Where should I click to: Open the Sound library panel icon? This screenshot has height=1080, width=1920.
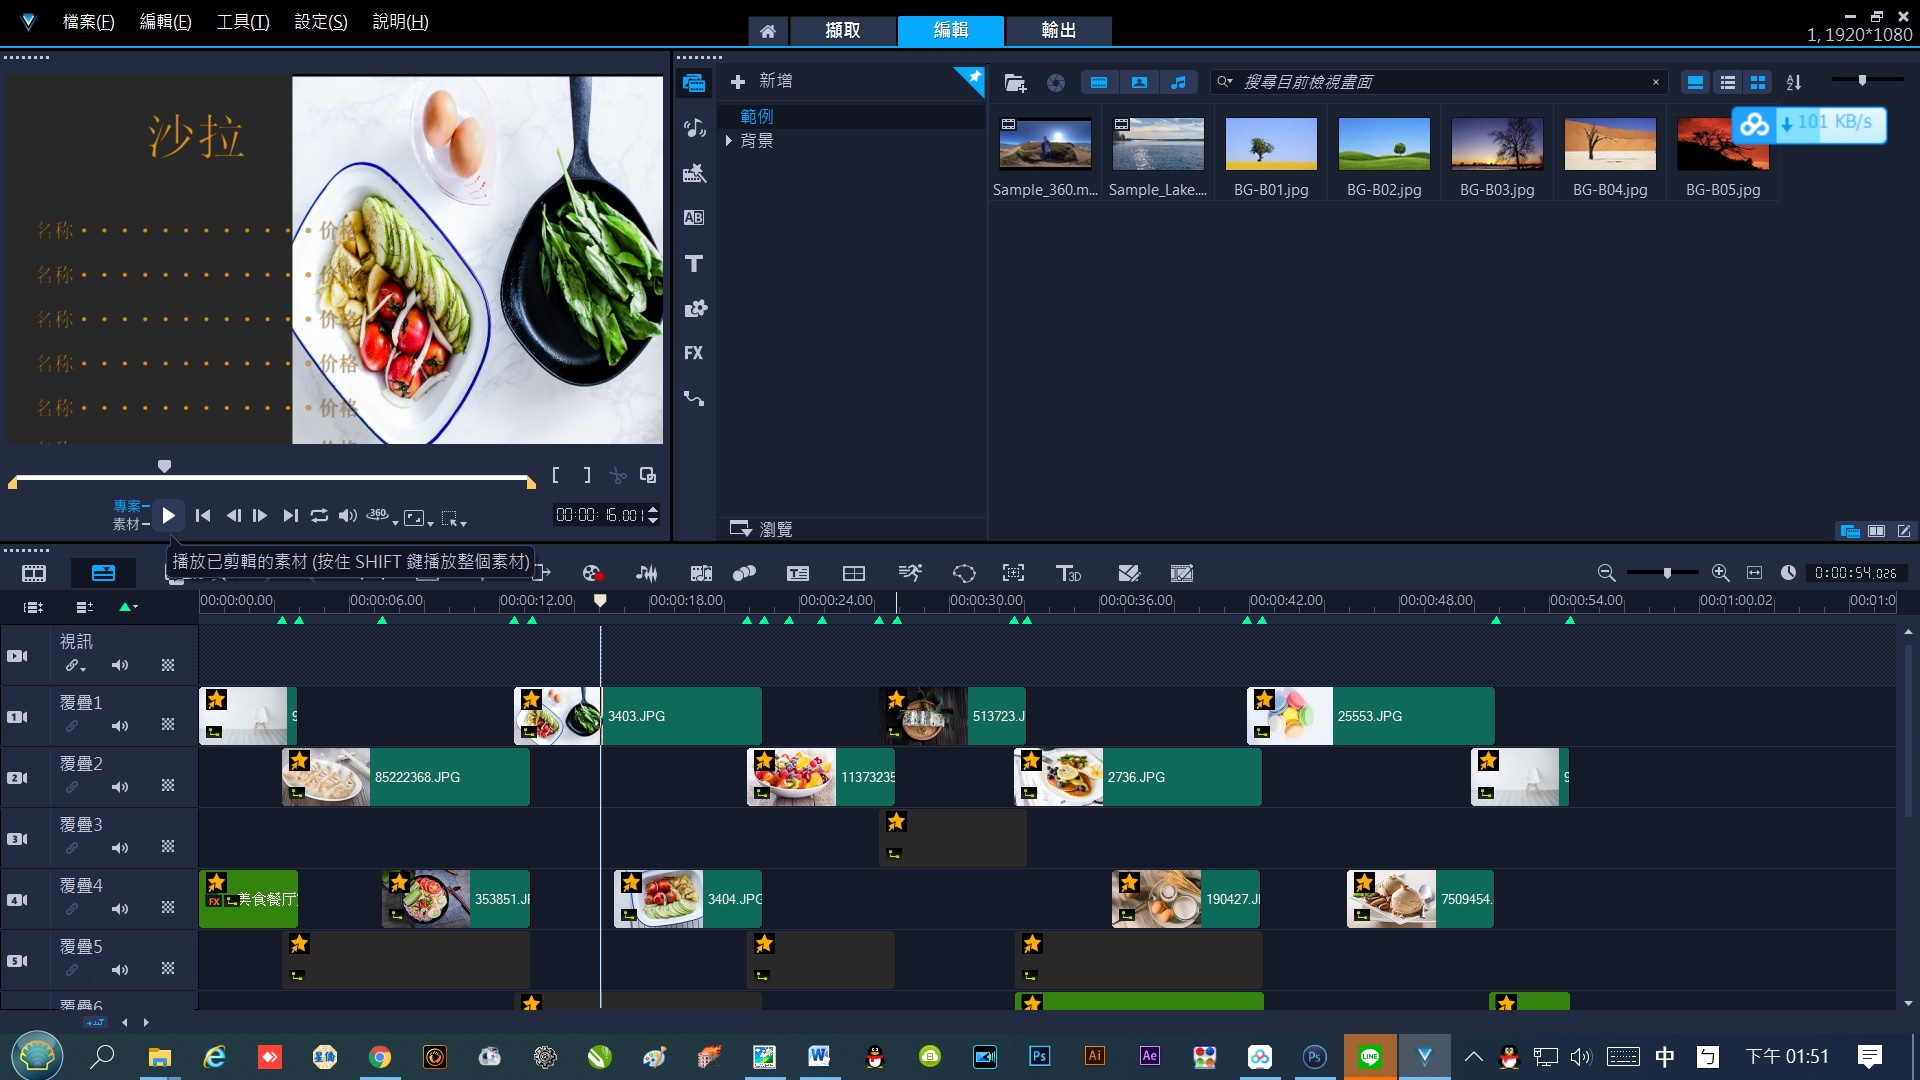click(694, 128)
